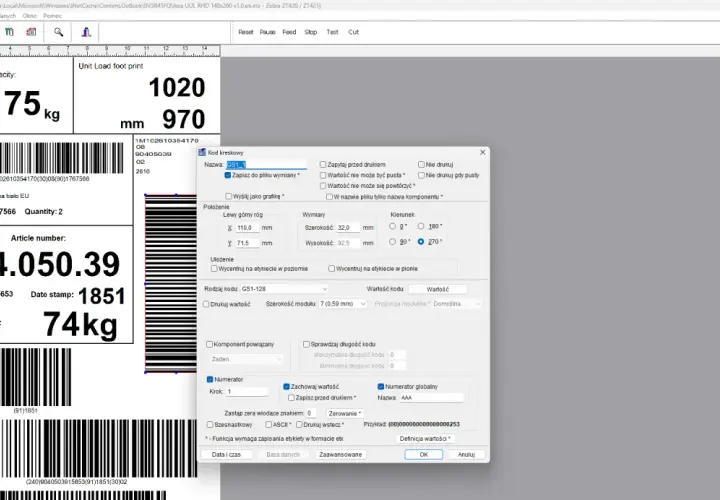
Task: Tick the ASCII checkbox
Action: coord(269,425)
